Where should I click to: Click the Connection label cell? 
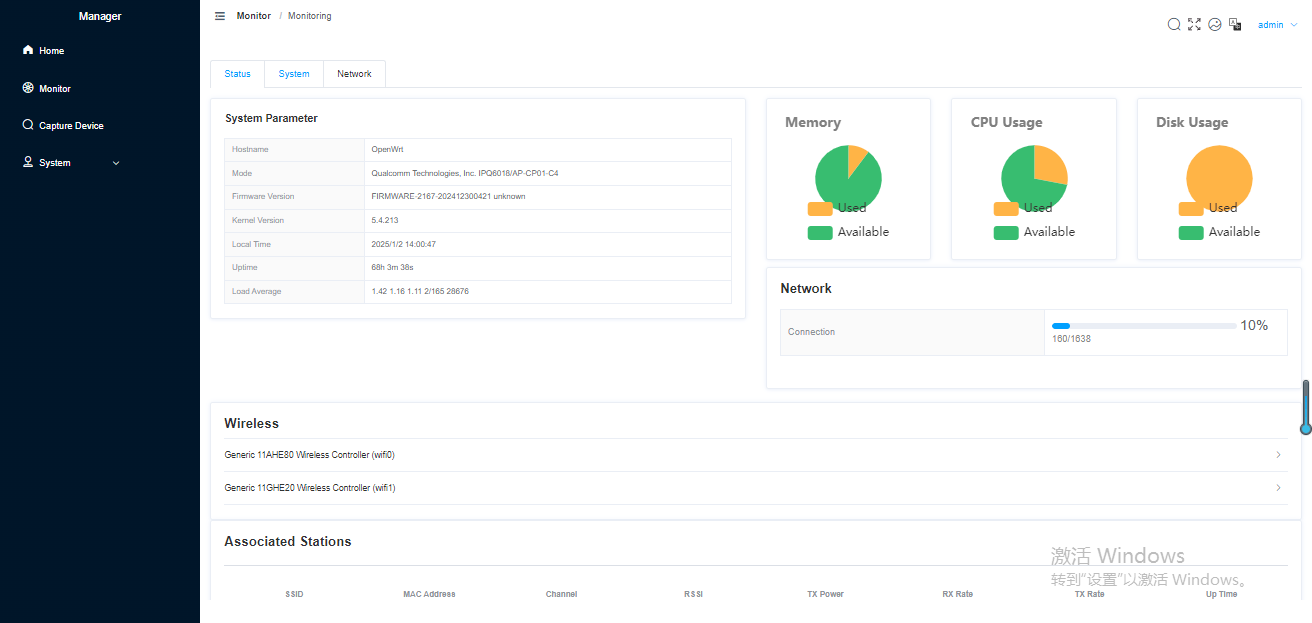912,332
